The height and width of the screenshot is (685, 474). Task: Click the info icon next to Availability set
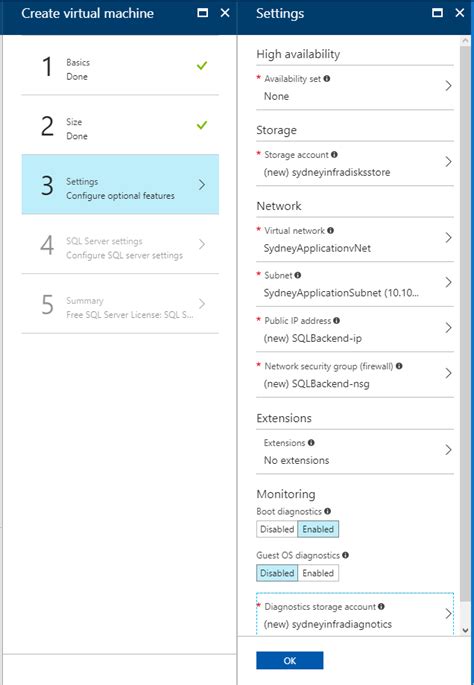327,79
